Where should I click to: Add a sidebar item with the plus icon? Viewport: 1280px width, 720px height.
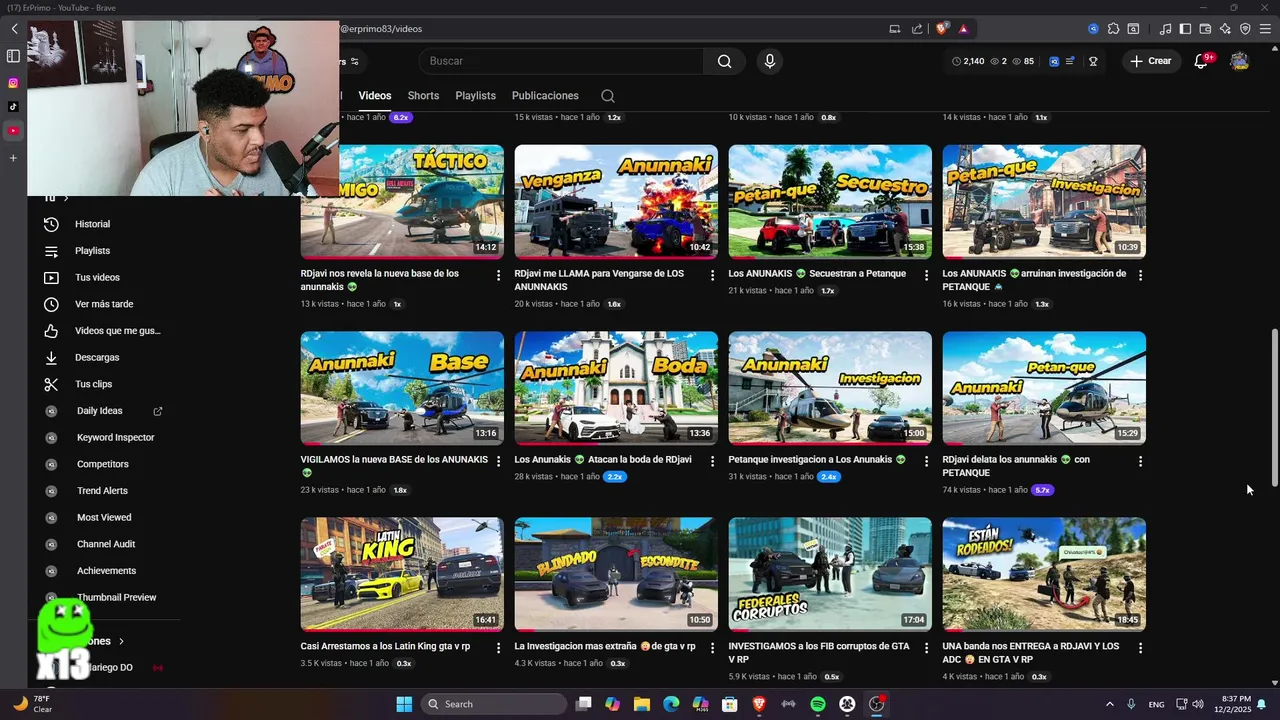[x=13, y=158]
